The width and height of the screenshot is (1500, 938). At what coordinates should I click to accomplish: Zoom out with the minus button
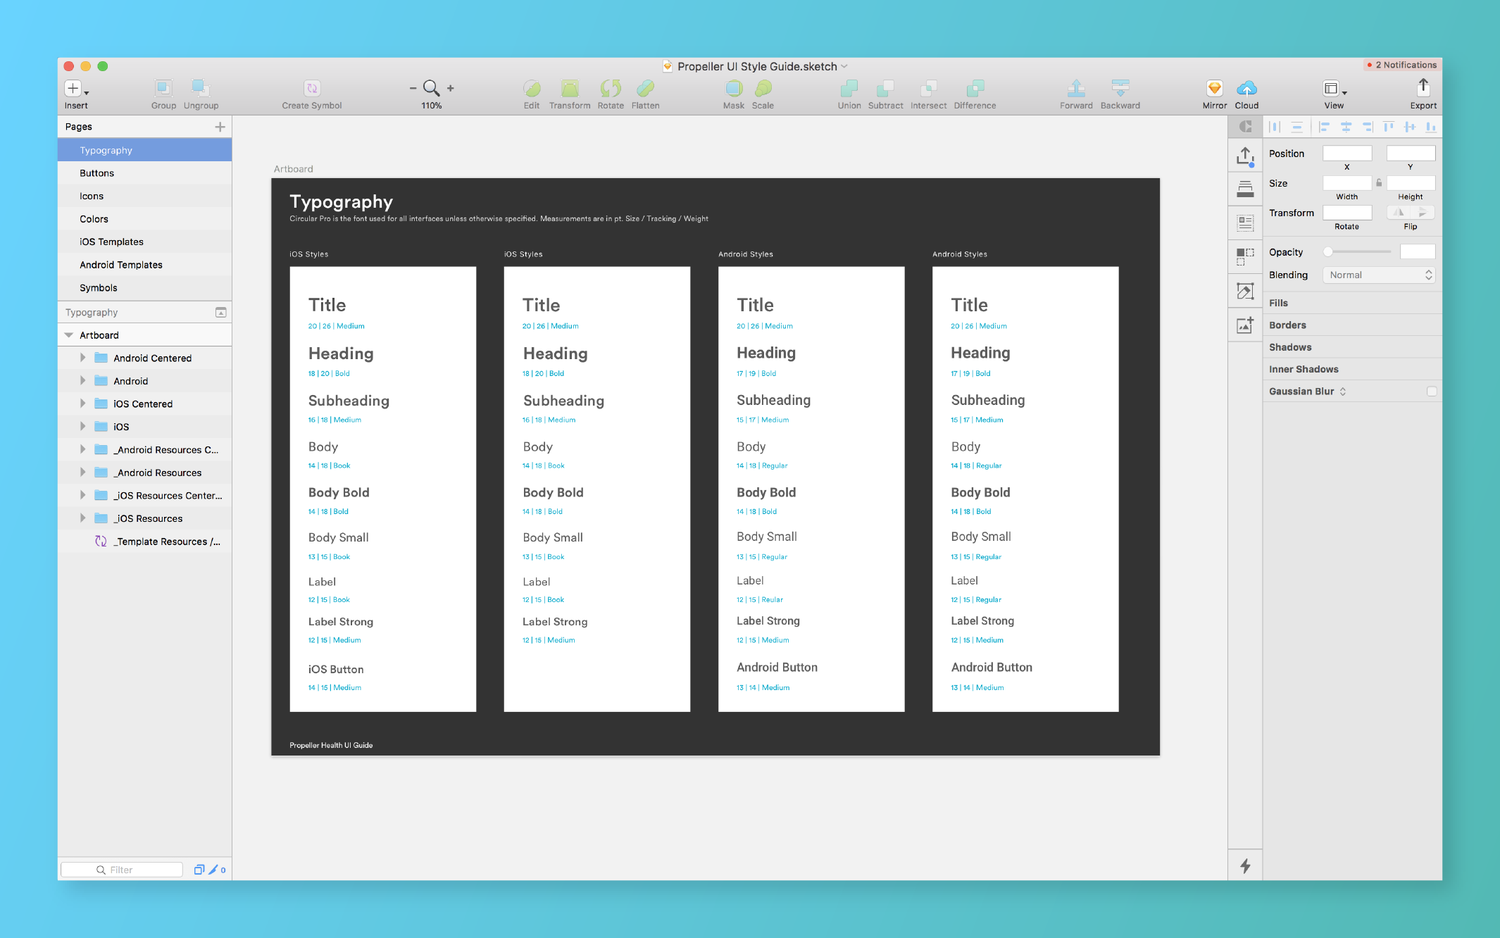pyautogui.click(x=413, y=88)
